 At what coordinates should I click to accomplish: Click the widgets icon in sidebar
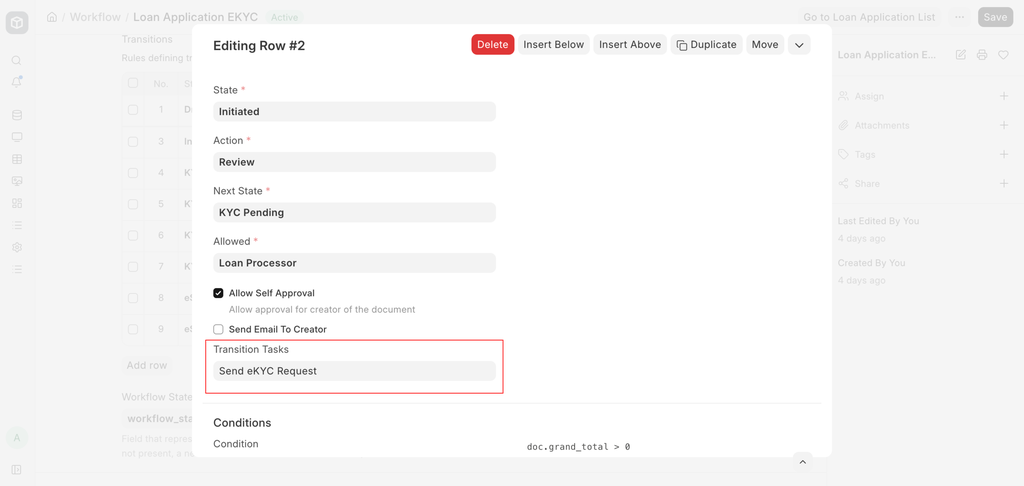pos(17,203)
